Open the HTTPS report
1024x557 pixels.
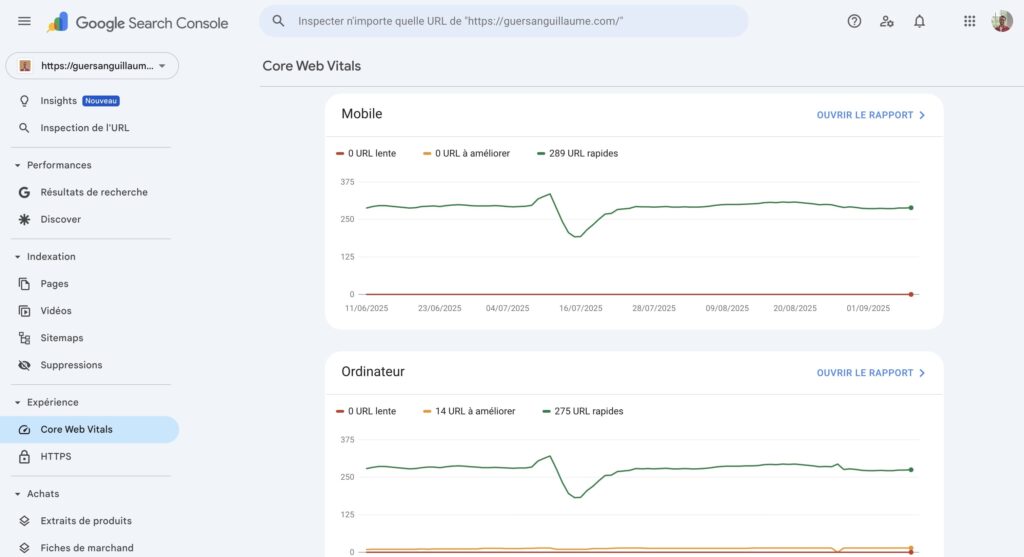89,456
